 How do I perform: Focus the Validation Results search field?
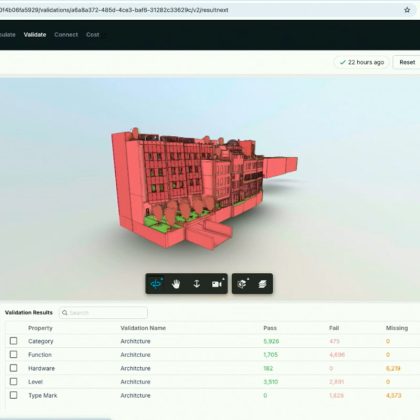[103, 313]
